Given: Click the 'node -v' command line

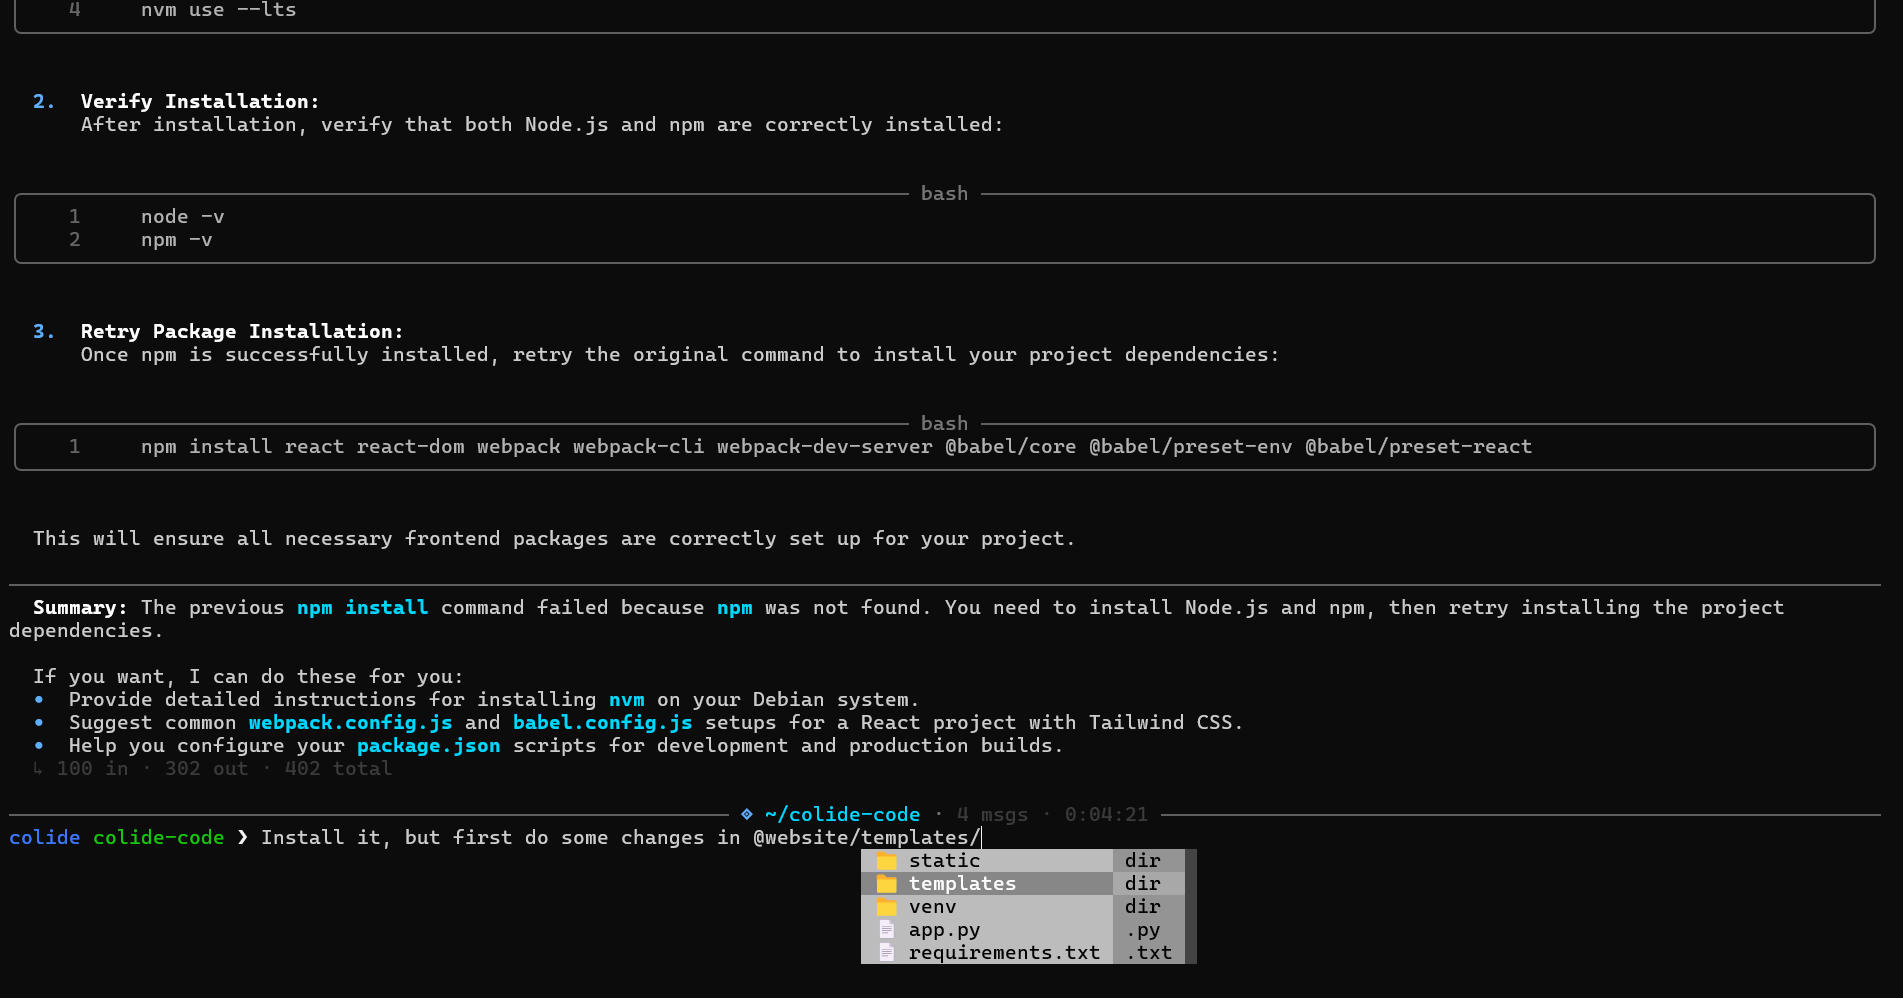Looking at the screenshot, I should tap(183, 217).
